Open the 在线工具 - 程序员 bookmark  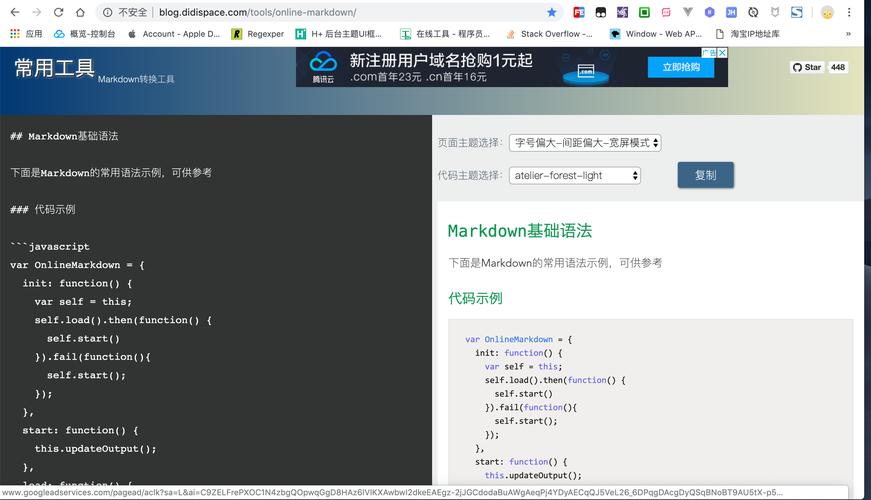pos(445,34)
